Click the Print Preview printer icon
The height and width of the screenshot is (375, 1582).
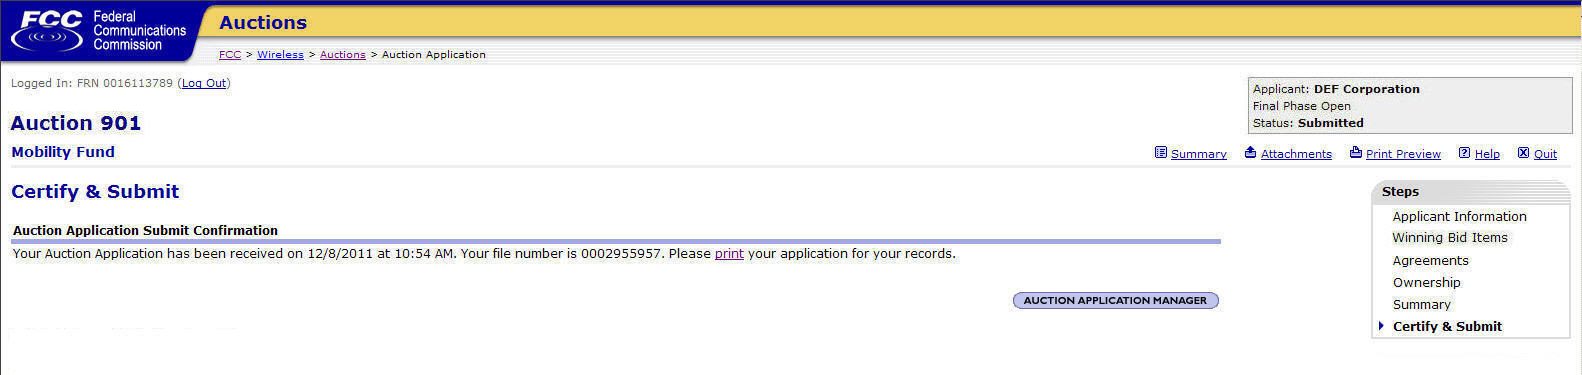1356,153
